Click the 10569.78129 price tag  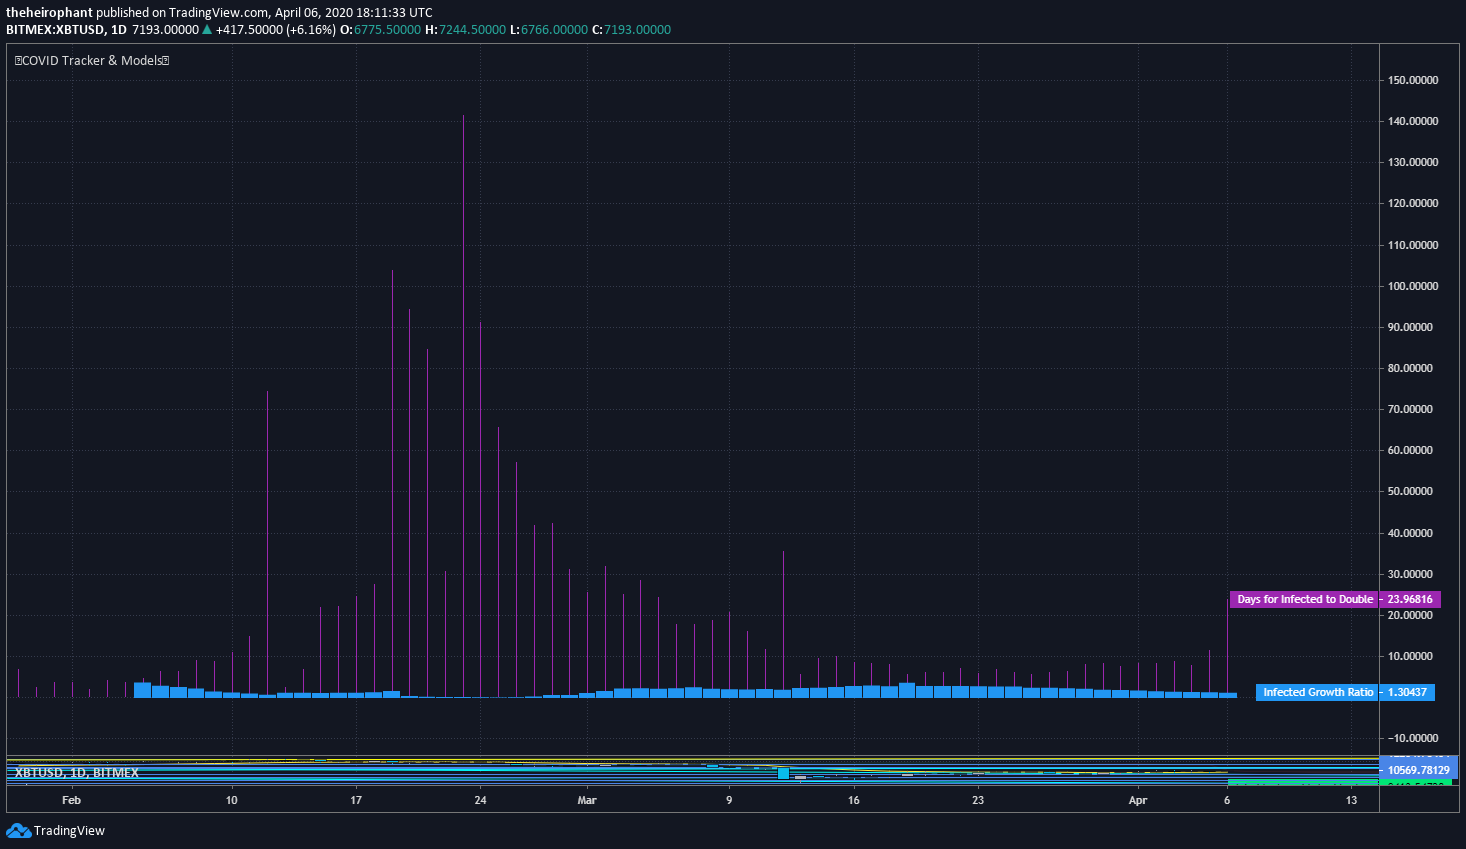(x=1418, y=770)
